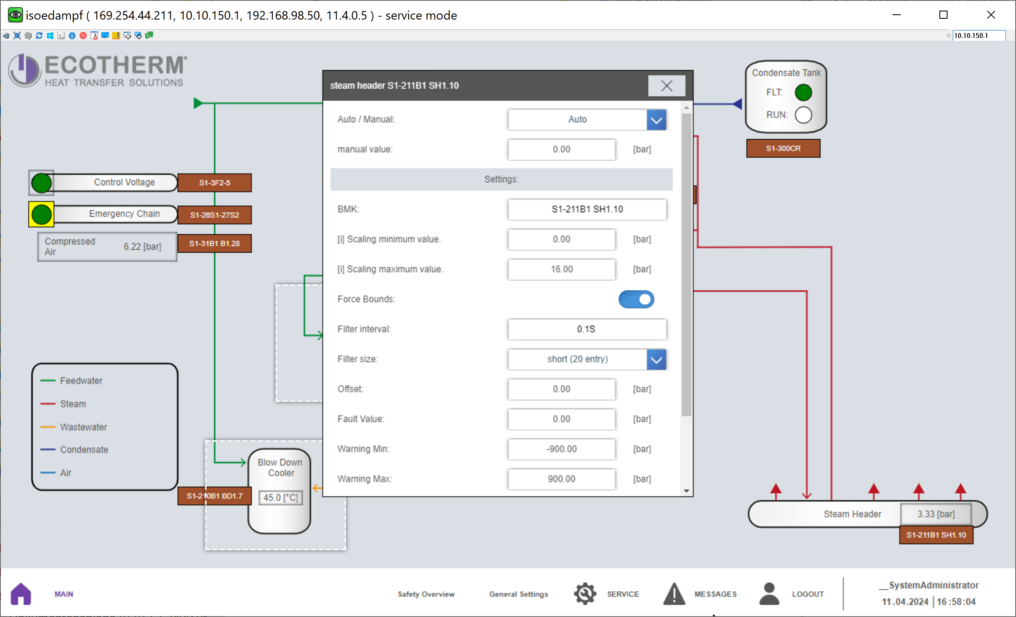The image size is (1016, 617).
Task: Toggle the Force Bounds switch
Action: [636, 299]
